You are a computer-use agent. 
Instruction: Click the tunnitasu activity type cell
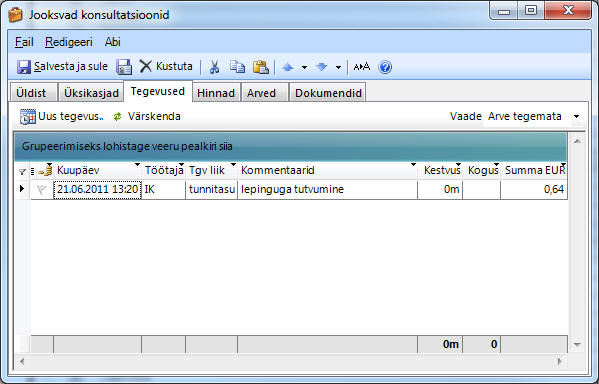tap(212, 190)
